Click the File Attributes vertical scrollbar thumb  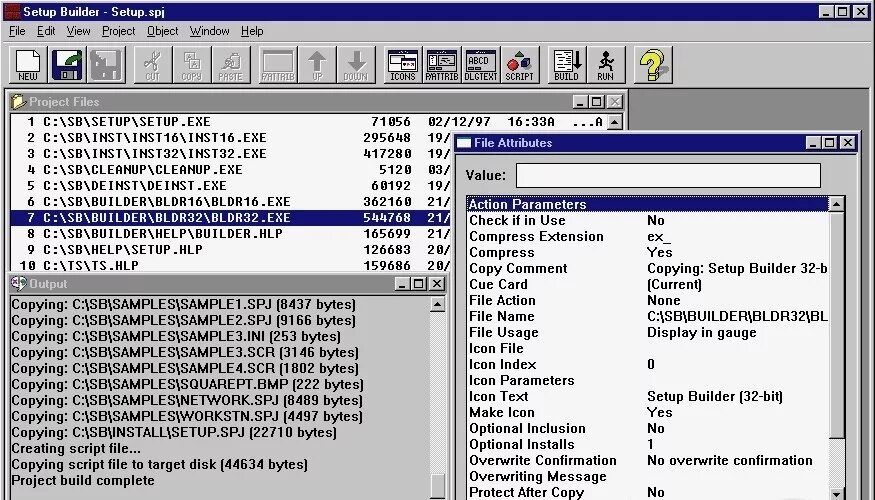pyautogui.click(x=836, y=325)
